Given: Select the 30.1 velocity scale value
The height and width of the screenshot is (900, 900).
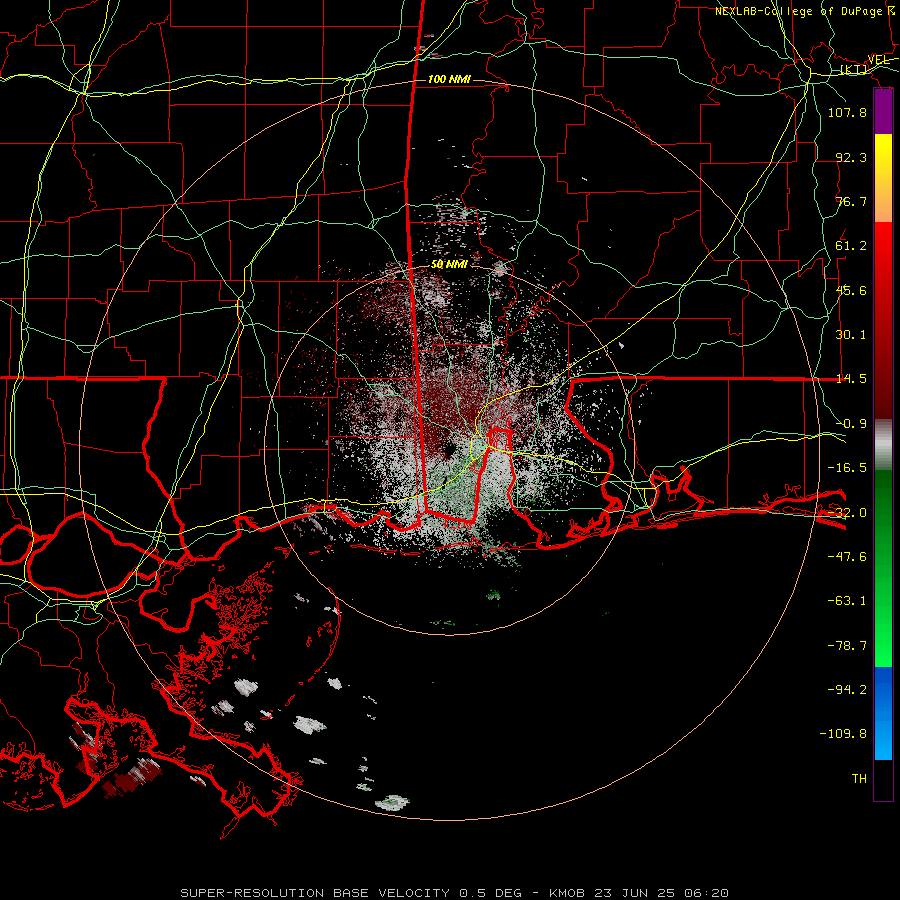Looking at the screenshot, I should click(851, 335).
